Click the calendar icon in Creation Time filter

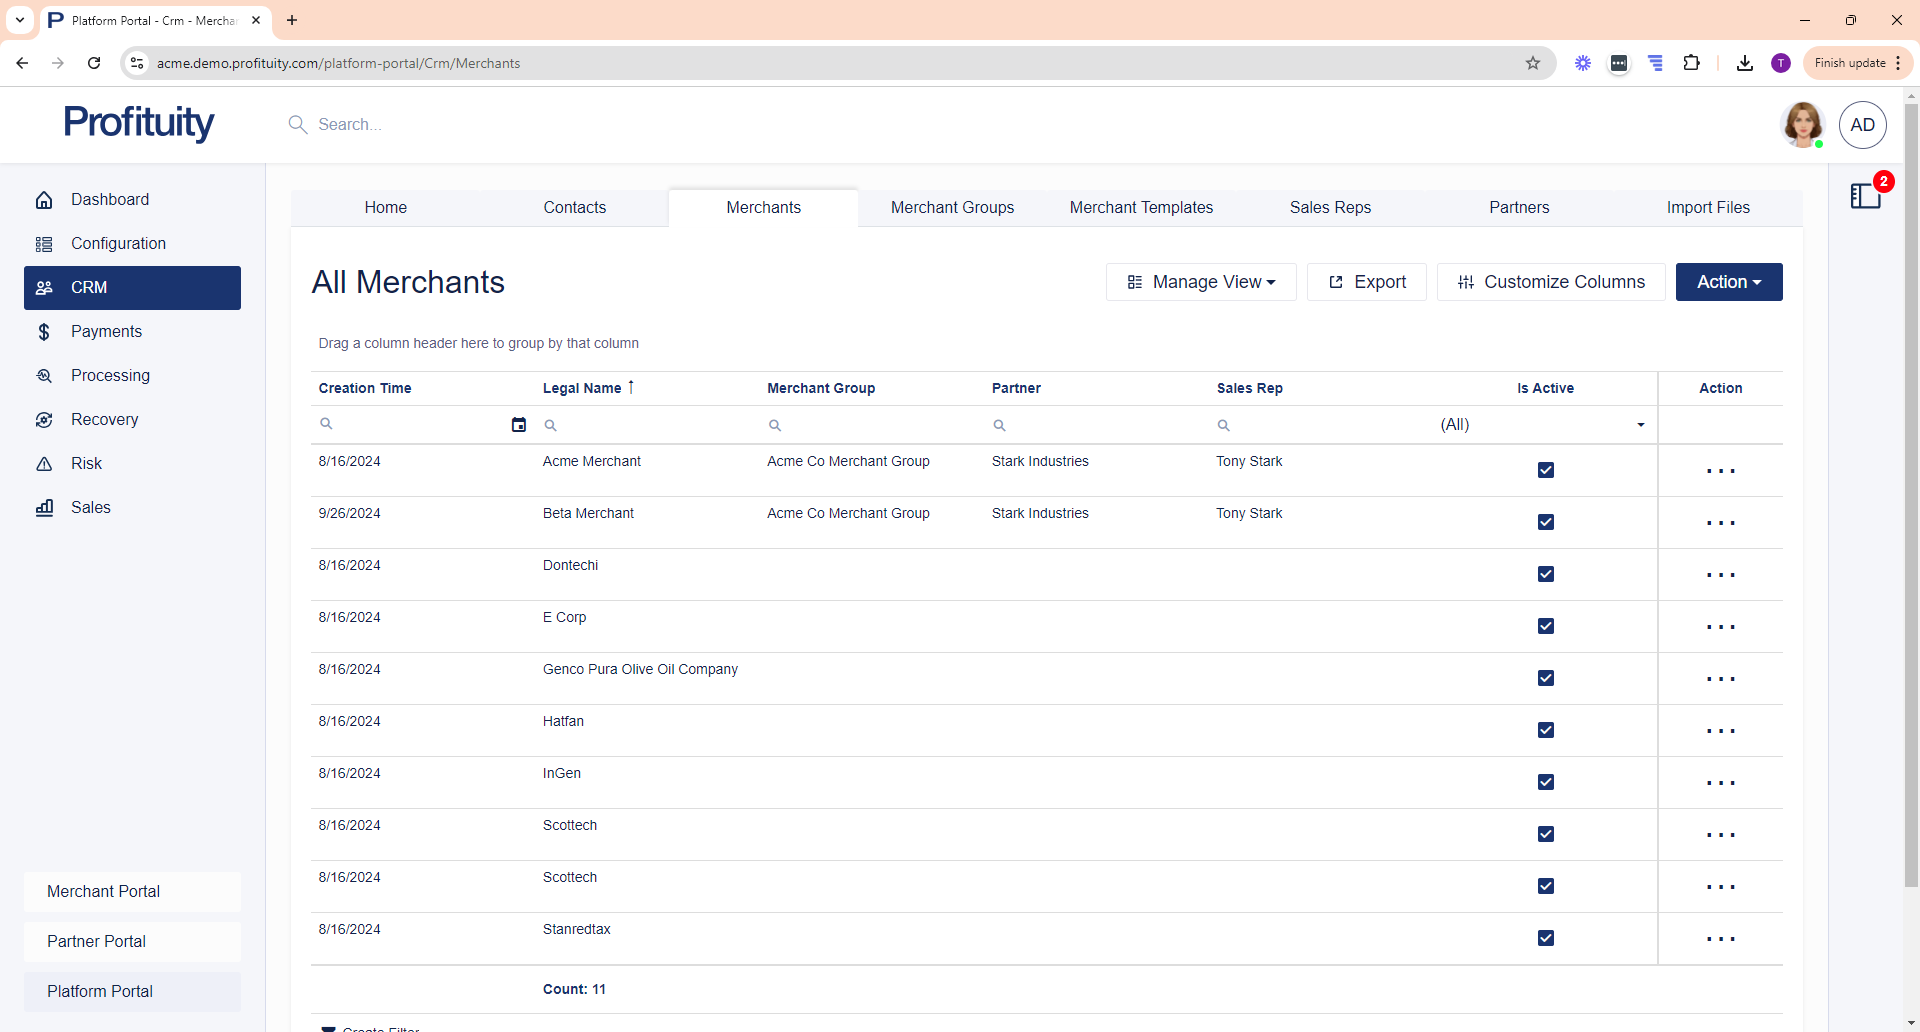click(x=518, y=425)
